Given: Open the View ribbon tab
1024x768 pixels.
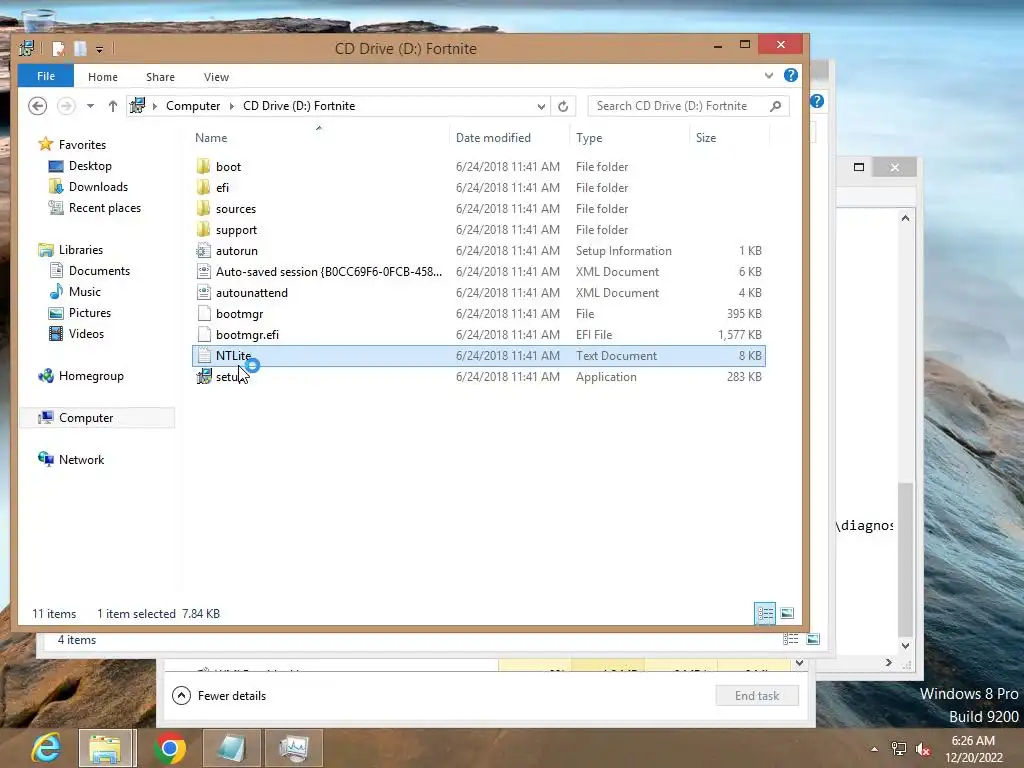Looking at the screenshot, I should tap(216, 77).
